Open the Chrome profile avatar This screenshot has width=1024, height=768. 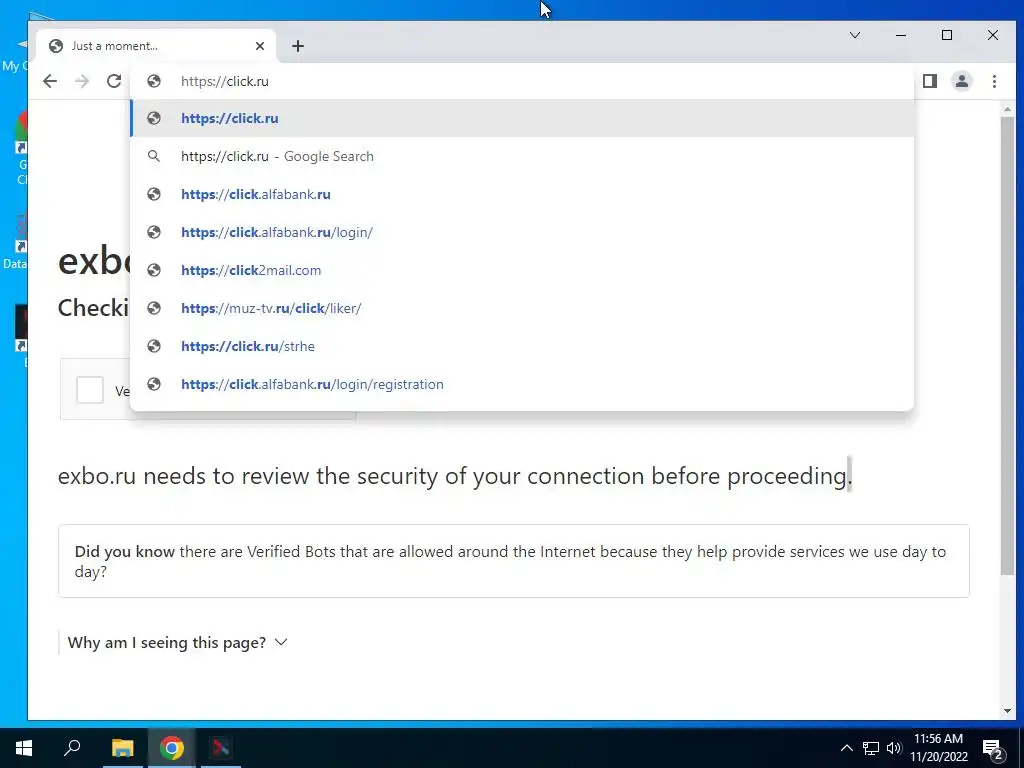(x=961, y=81)
